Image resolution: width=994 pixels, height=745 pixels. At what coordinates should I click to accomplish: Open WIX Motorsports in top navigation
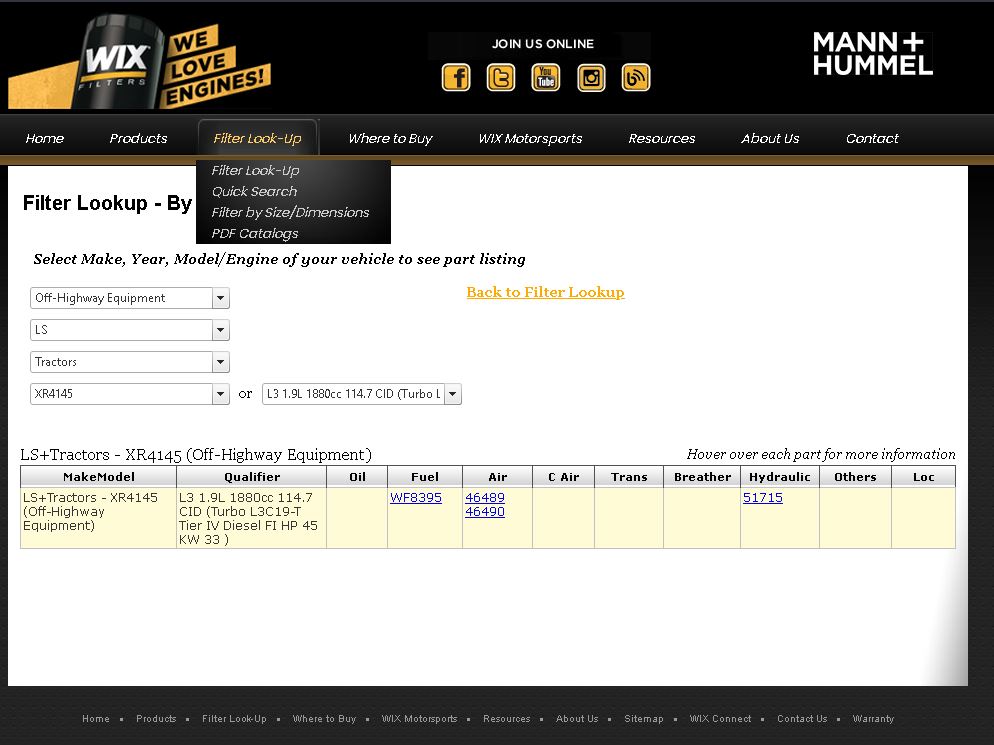[x=530, y=138]
